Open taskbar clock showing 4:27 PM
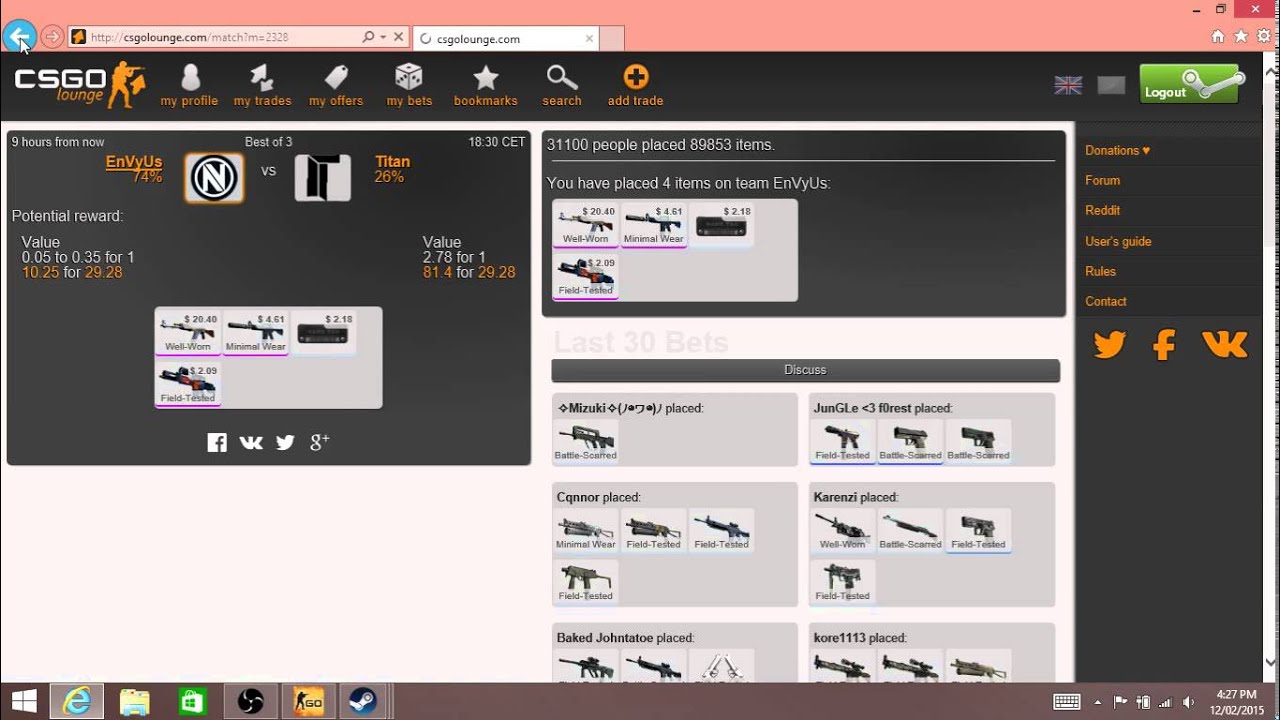Viewport: 1280px width, 720px height. [1236, 701]
